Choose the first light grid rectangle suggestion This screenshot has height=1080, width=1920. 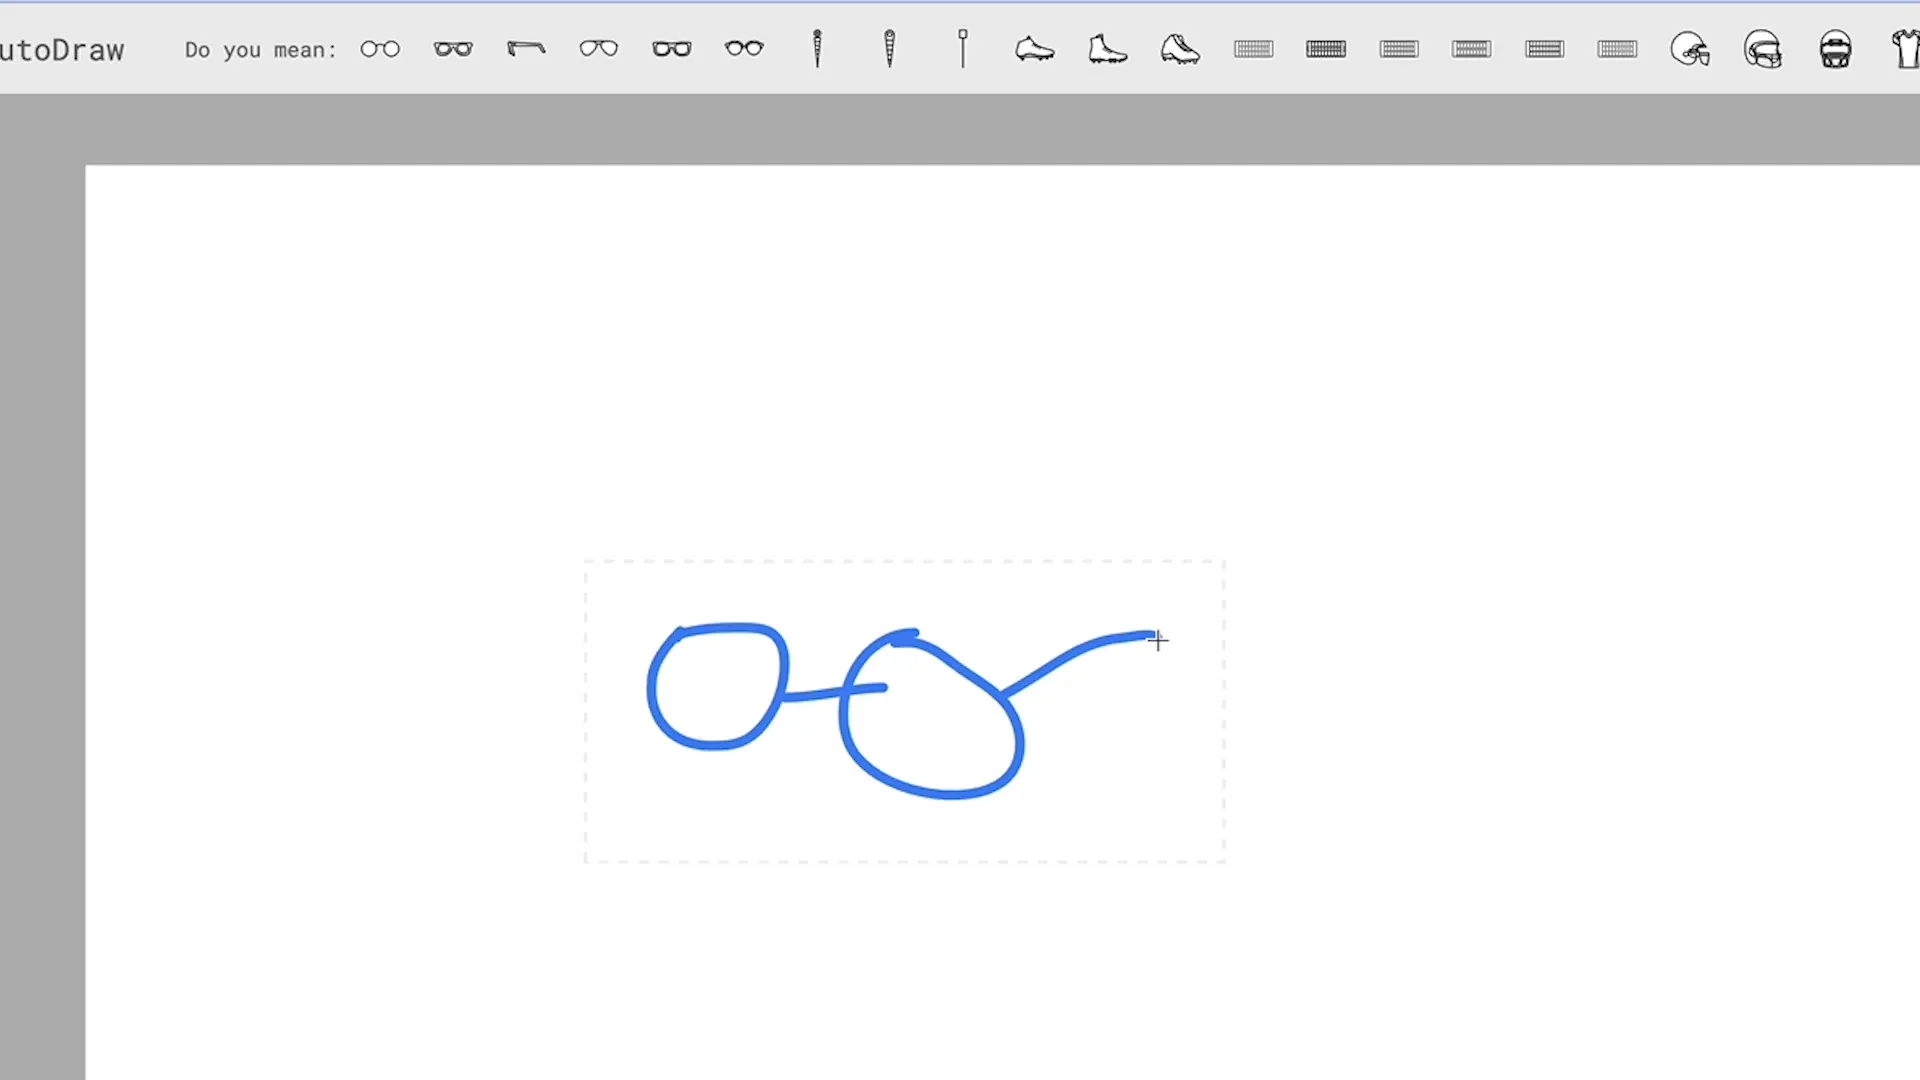1253,49
